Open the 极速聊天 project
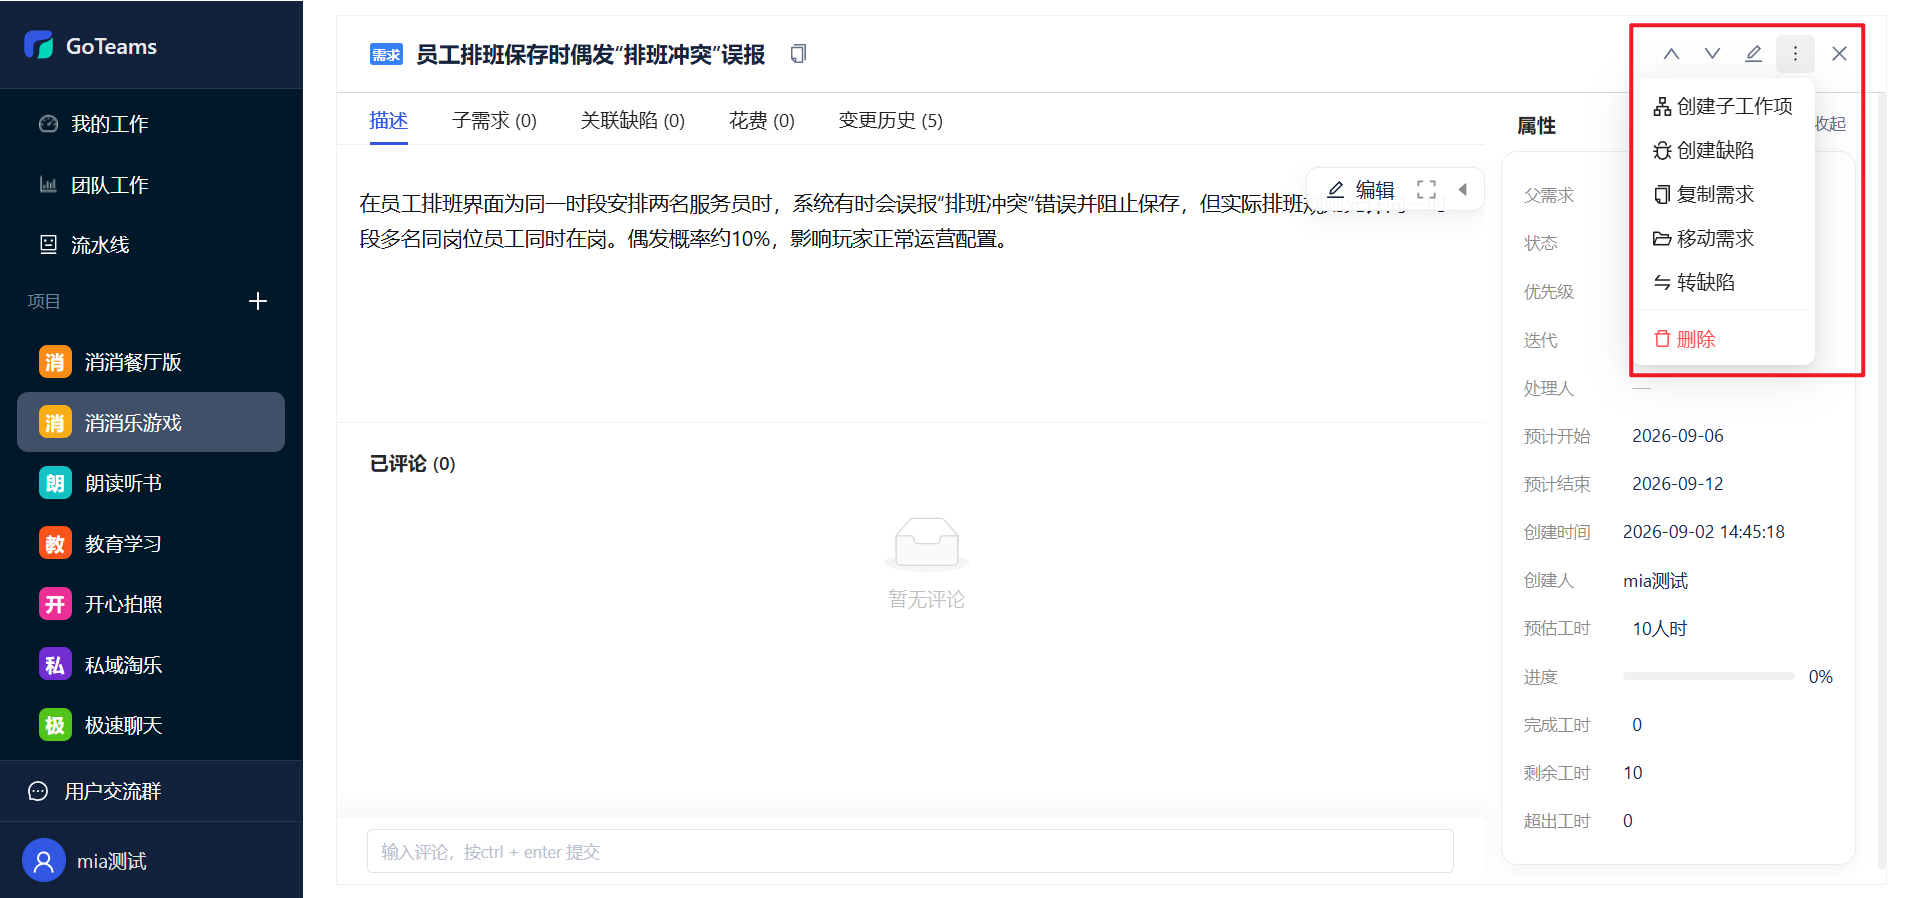The image size is (1920, 898). 151,725
